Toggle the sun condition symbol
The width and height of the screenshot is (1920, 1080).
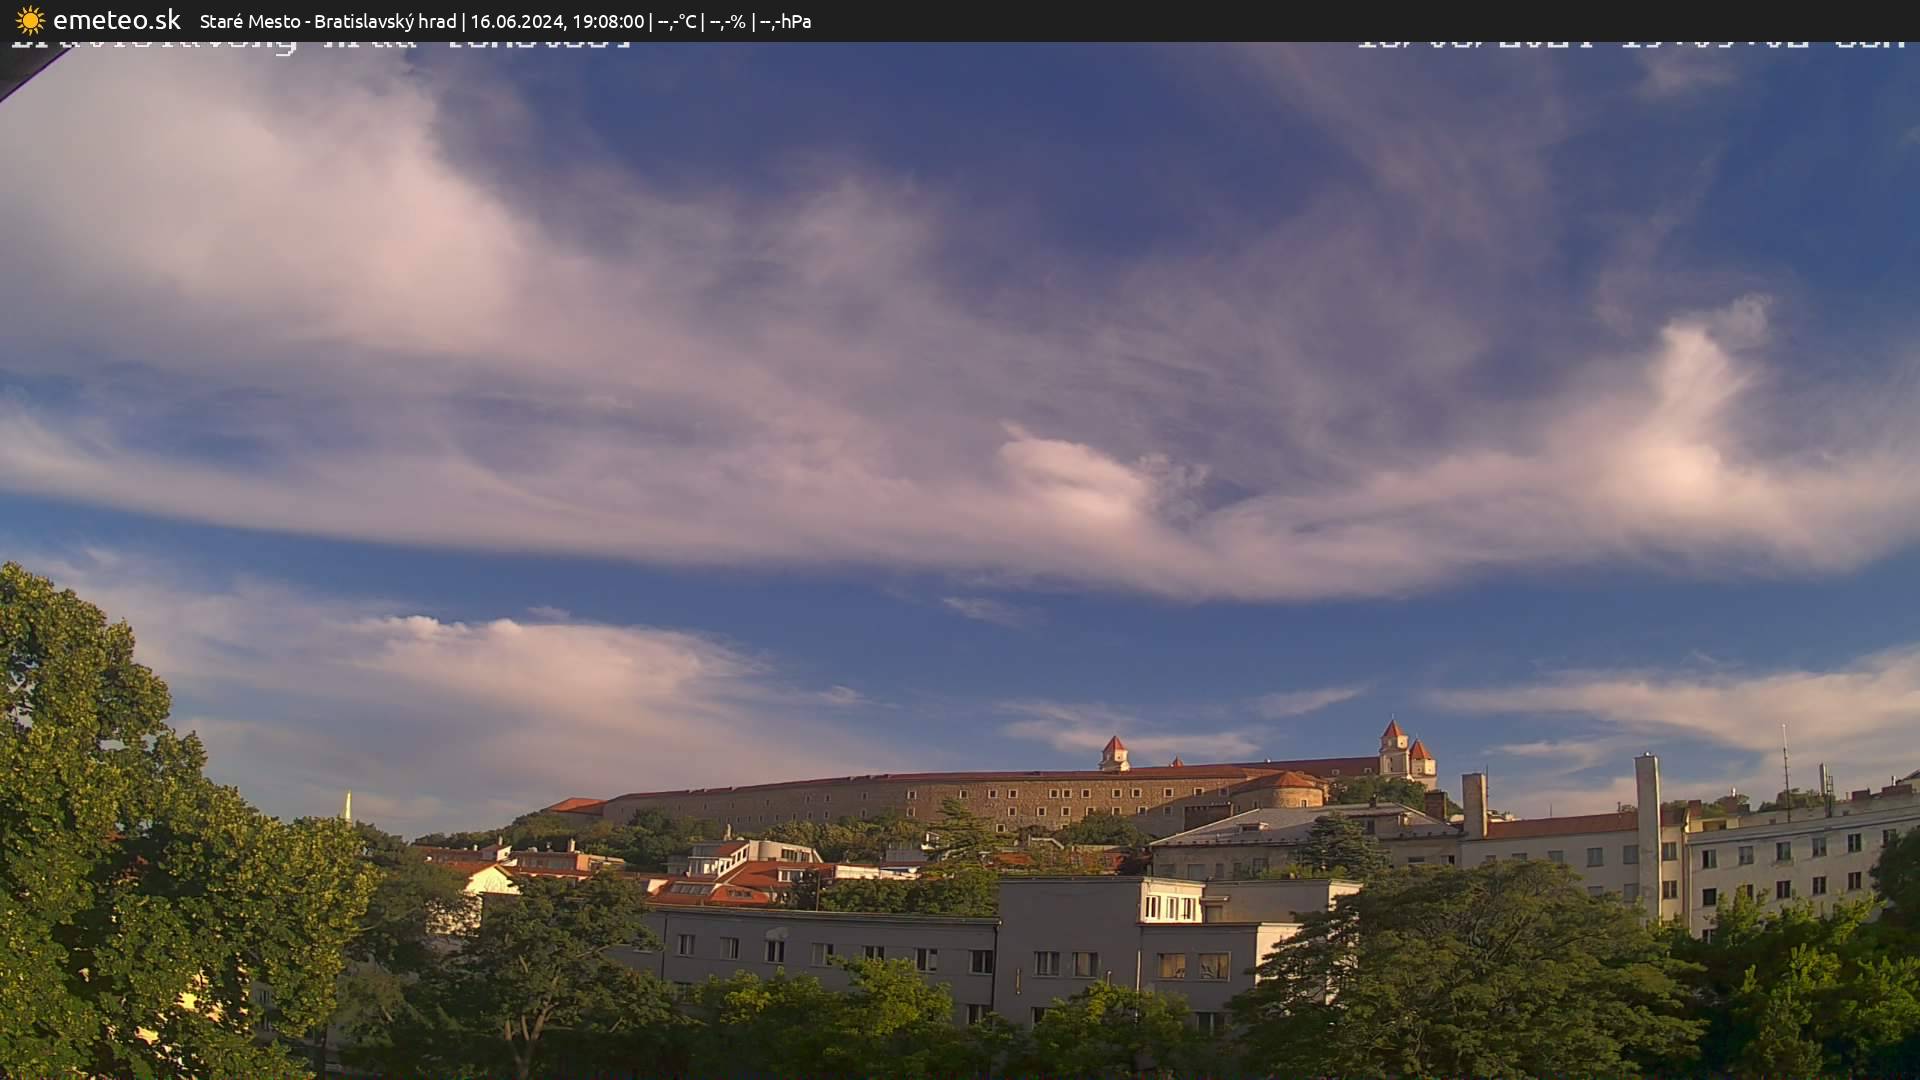click(30, 20)
